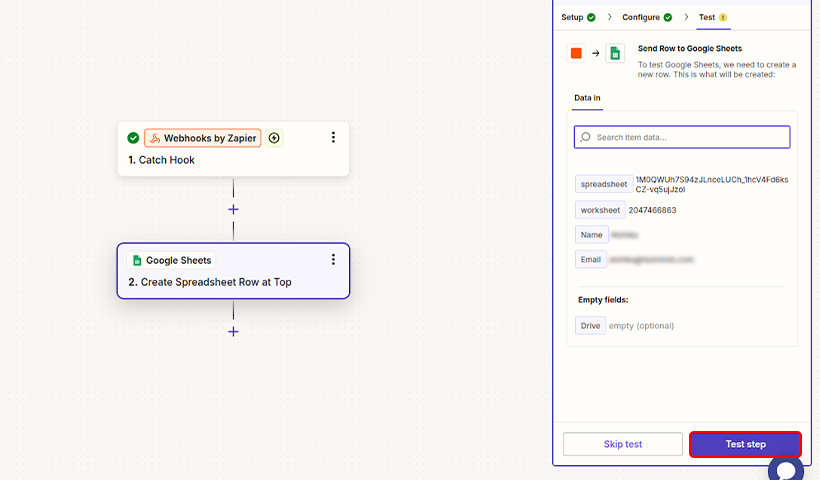Select the 1. Catch Hook step card
The image size is (820, 480).
pyautogui.click(x=233, y=149)
